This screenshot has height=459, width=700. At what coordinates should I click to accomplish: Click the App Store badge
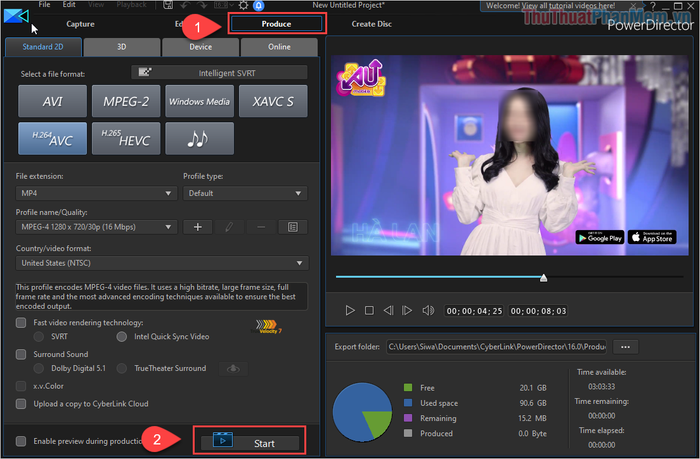pyautogui.click(x=652, y=238)
